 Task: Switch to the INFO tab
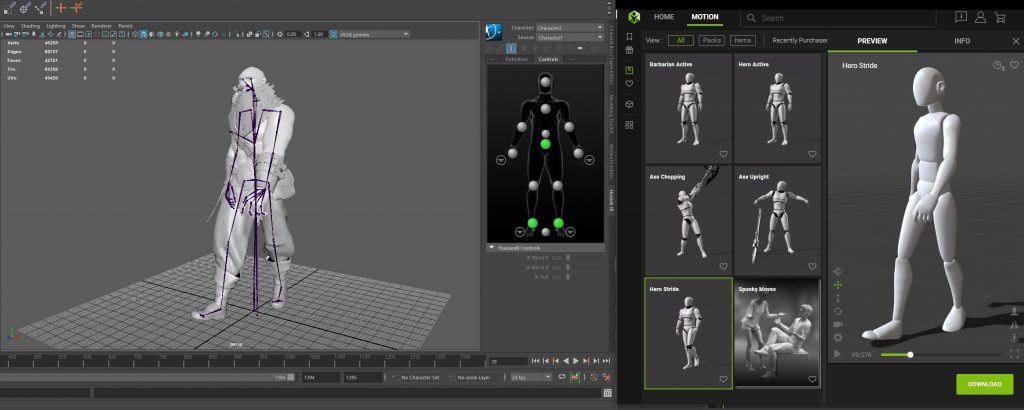click(x=961, y=41)
